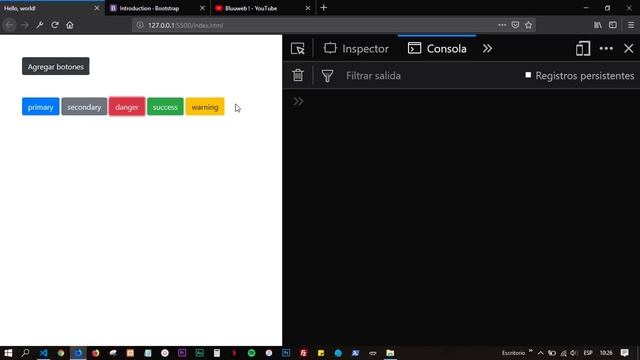Open File Explorer from the taskbar
Image resolution: width=640 pixels, height=360 pixels.
pyautogui.click(x=390, y=353)
